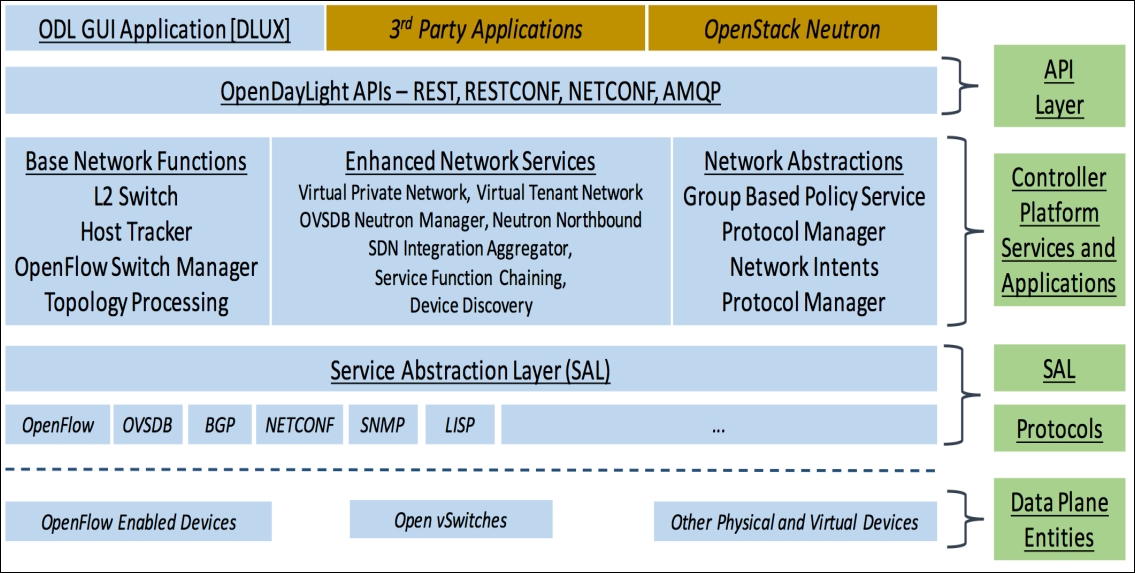Select the 3rd Party Applications block
The height and width of the screenshot is (573, 1135).
pyautogui.click(x=485, y=28)
